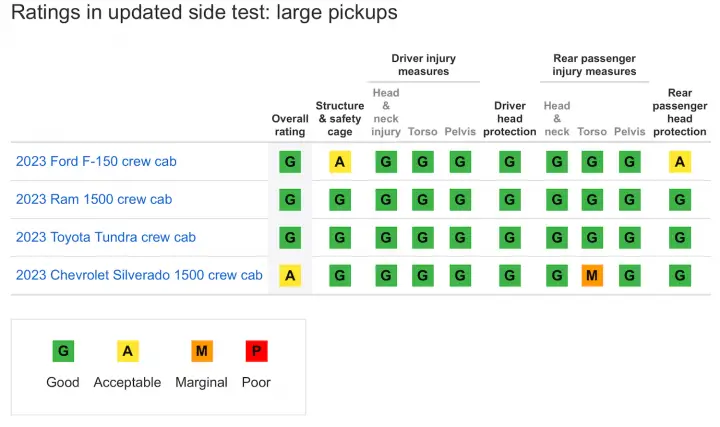Click the Ram 1500 rear passenger head protection rating
This screenshot has height=427, width=720.
click(x=680, y=200)
